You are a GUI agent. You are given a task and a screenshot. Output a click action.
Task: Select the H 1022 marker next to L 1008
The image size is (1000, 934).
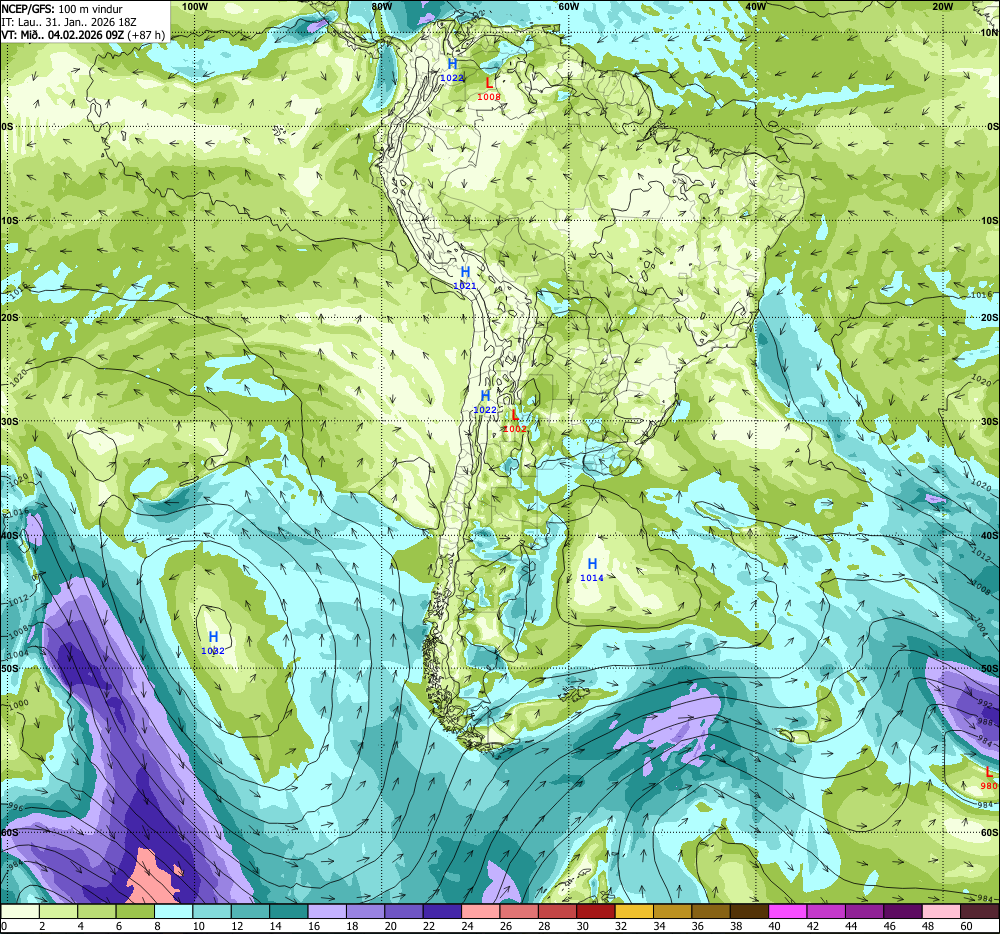point(452,70)
